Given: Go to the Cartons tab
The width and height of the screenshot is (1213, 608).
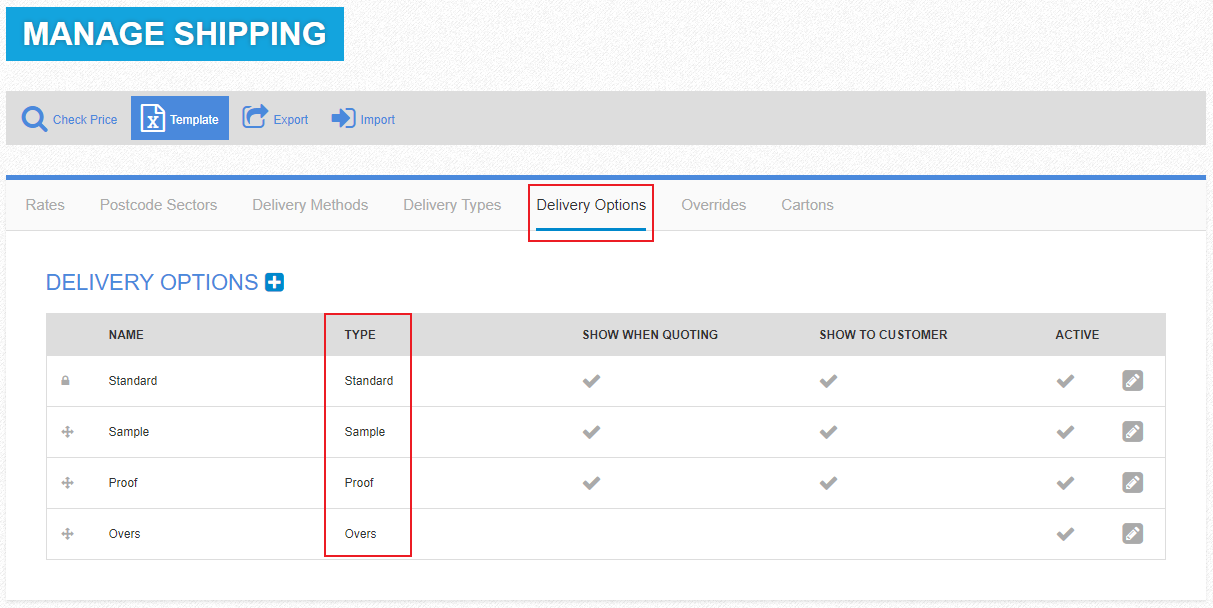Looking at the screenshot, I should pyautogui.click(x=807, y=205).
